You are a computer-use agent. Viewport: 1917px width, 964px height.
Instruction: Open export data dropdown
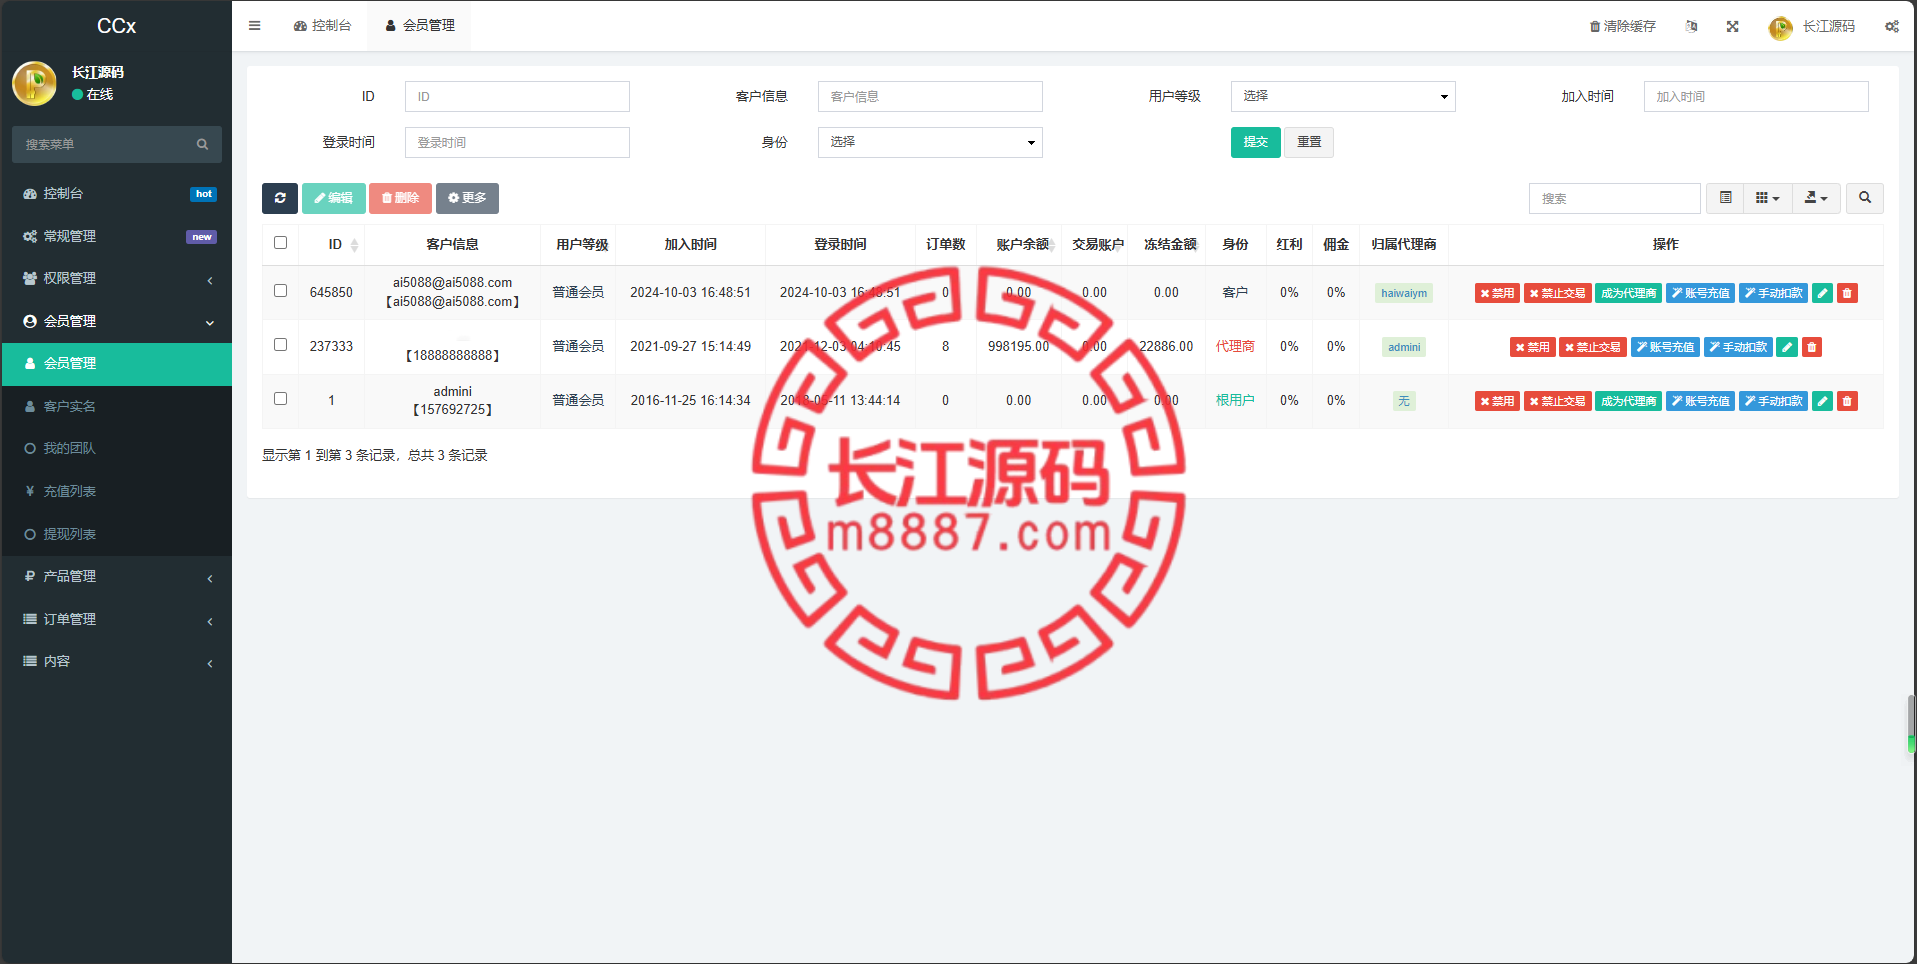tap(1816, 198)
